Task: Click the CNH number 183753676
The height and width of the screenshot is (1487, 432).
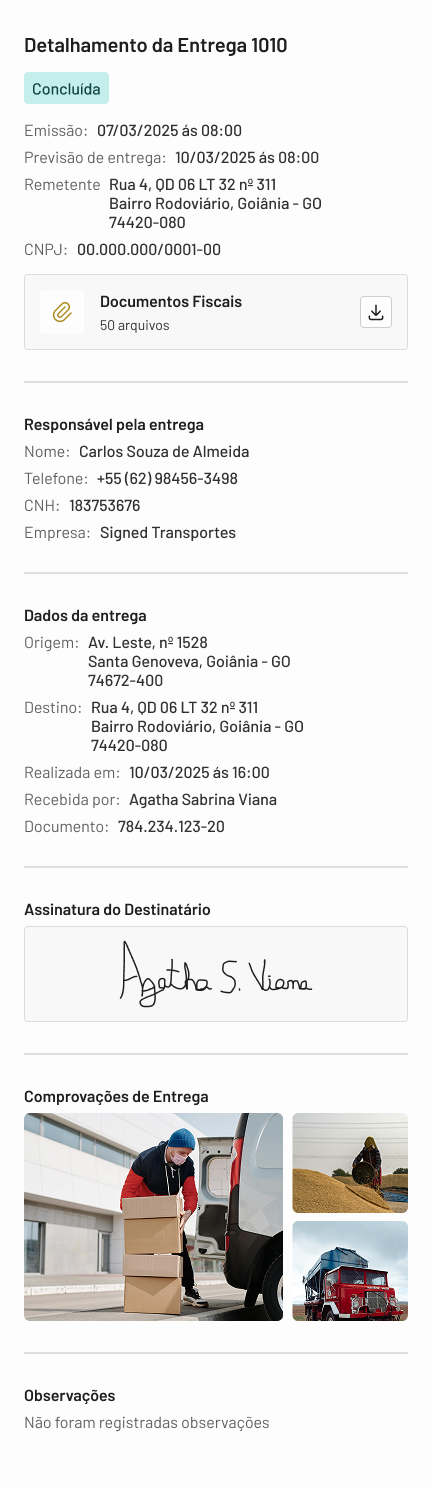Action: click(x=105, y=506)
